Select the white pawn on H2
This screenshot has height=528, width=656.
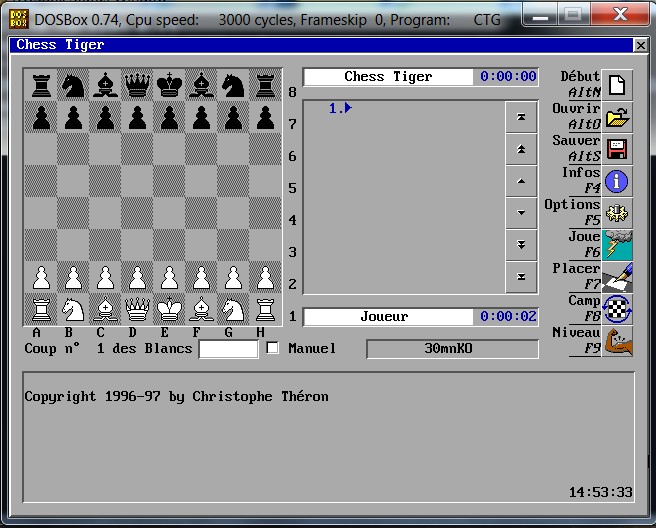tap(265, 277)
